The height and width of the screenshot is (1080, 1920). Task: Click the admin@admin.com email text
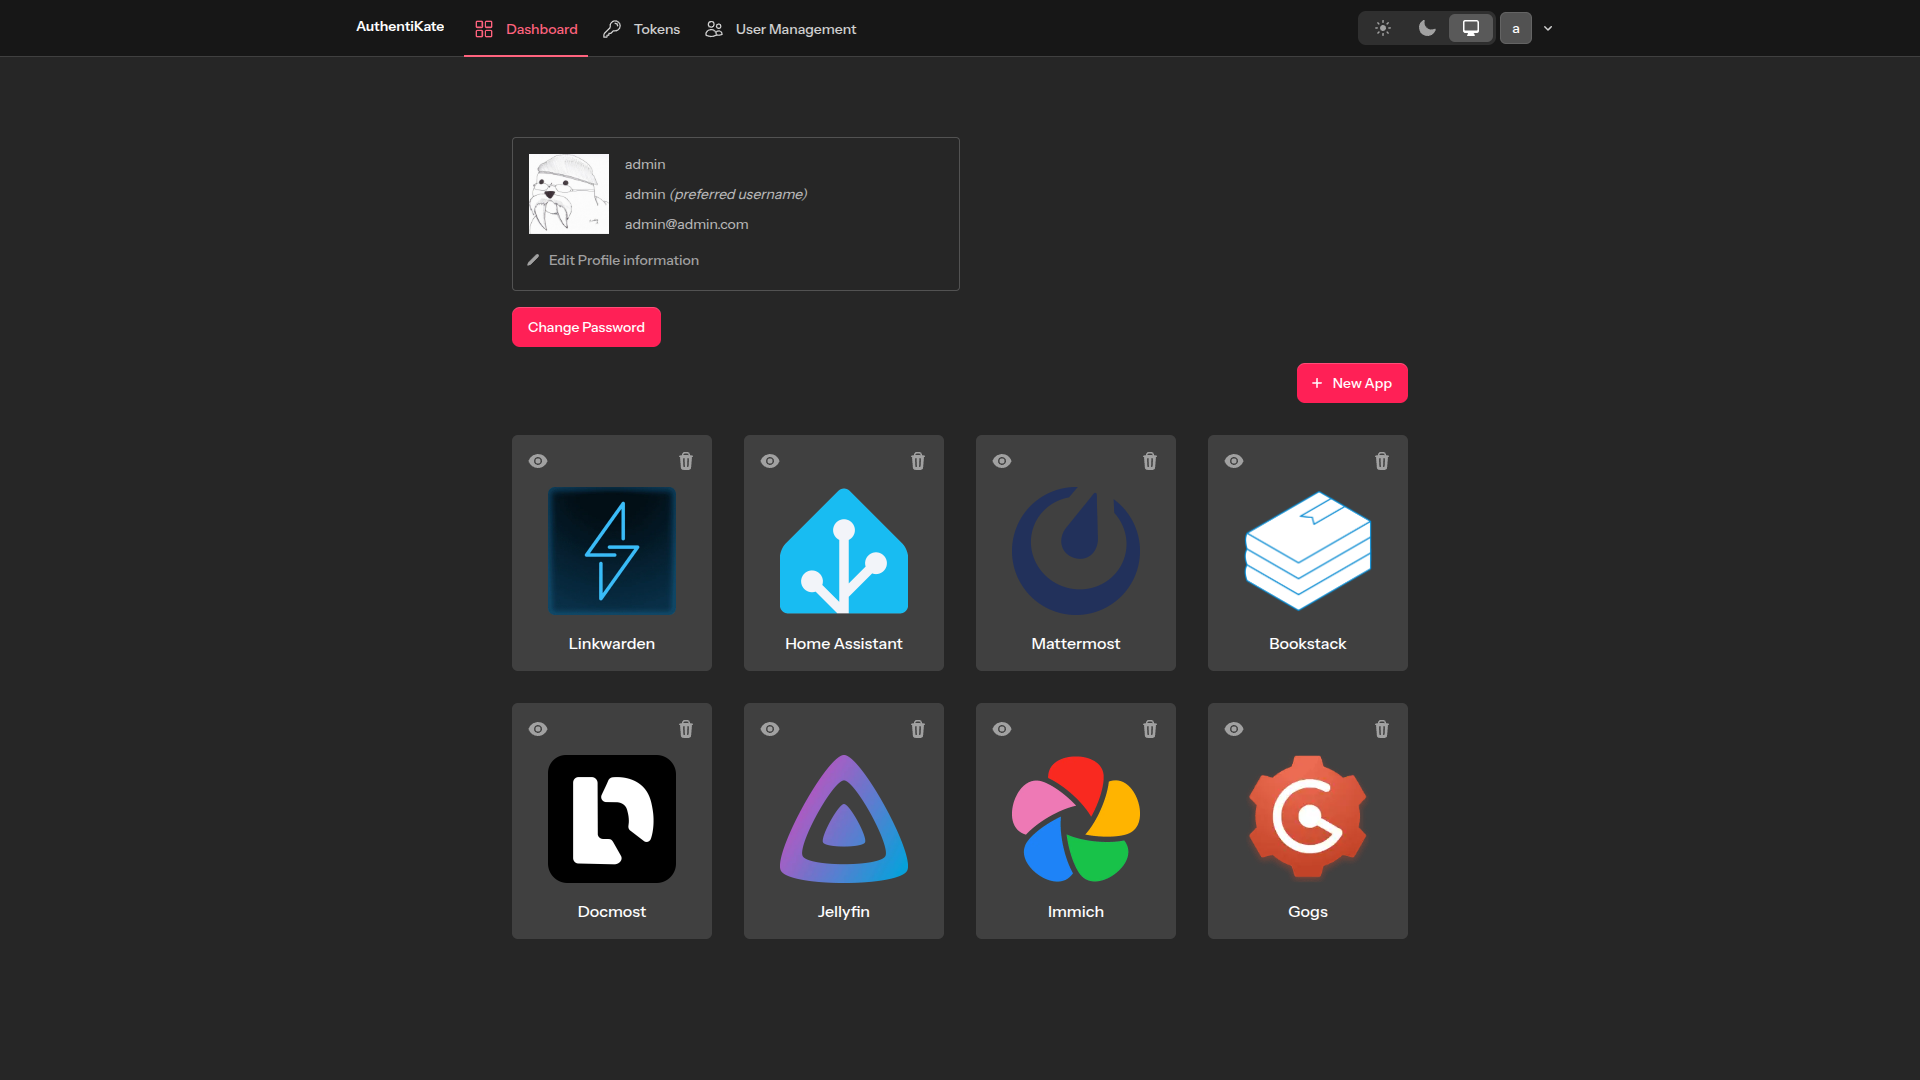click(687, 224)
